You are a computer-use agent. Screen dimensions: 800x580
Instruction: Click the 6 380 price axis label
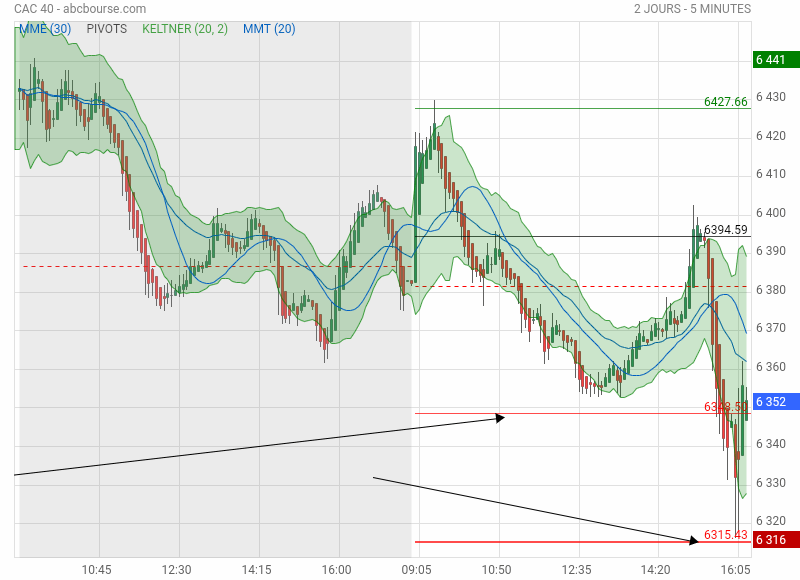point(771,290)
